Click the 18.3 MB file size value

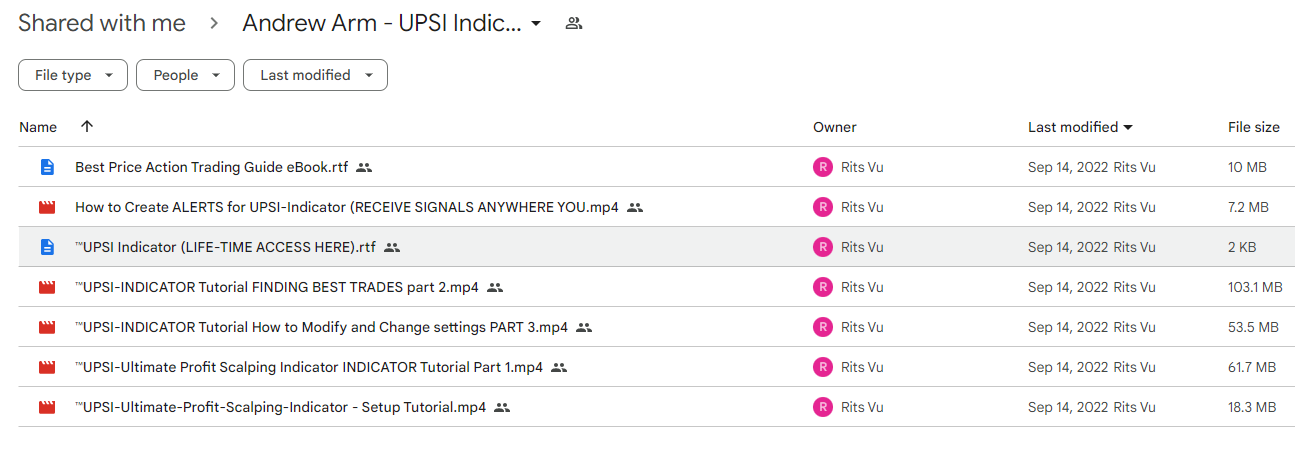pyautogui.click(x=1252, y=407)
